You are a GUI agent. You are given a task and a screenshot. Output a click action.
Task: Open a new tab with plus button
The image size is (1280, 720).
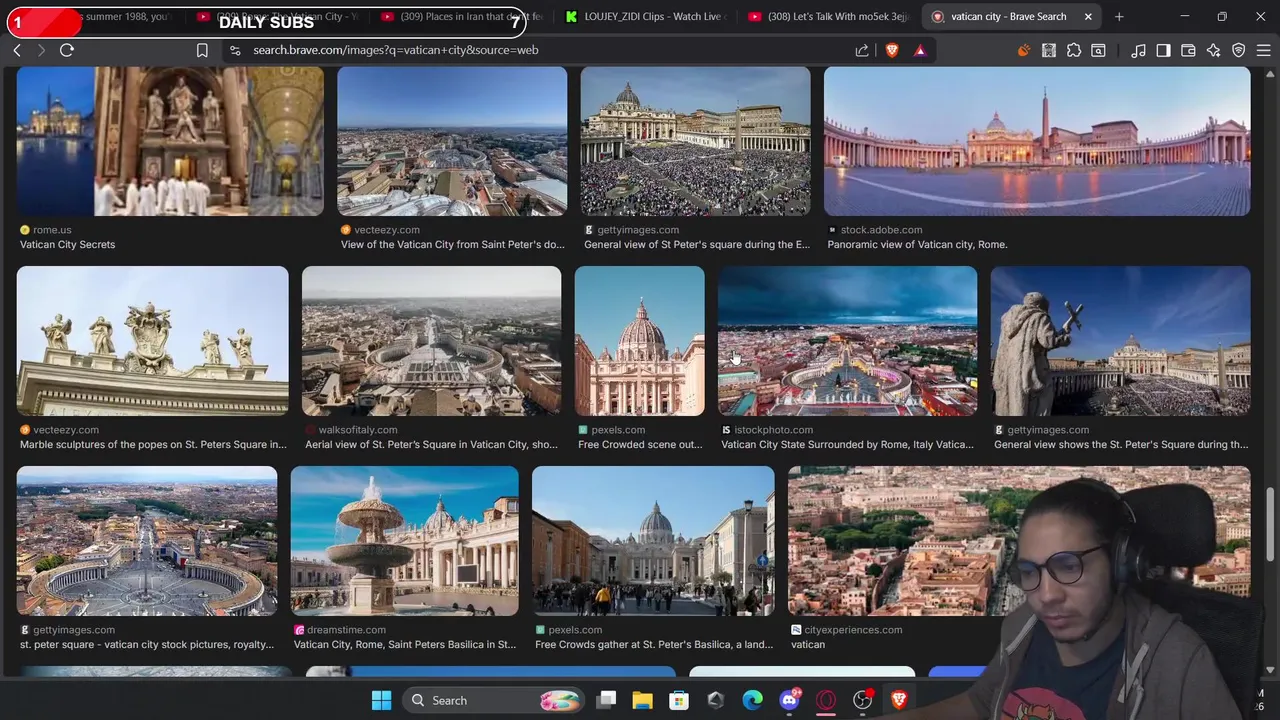pos(1119,16)
